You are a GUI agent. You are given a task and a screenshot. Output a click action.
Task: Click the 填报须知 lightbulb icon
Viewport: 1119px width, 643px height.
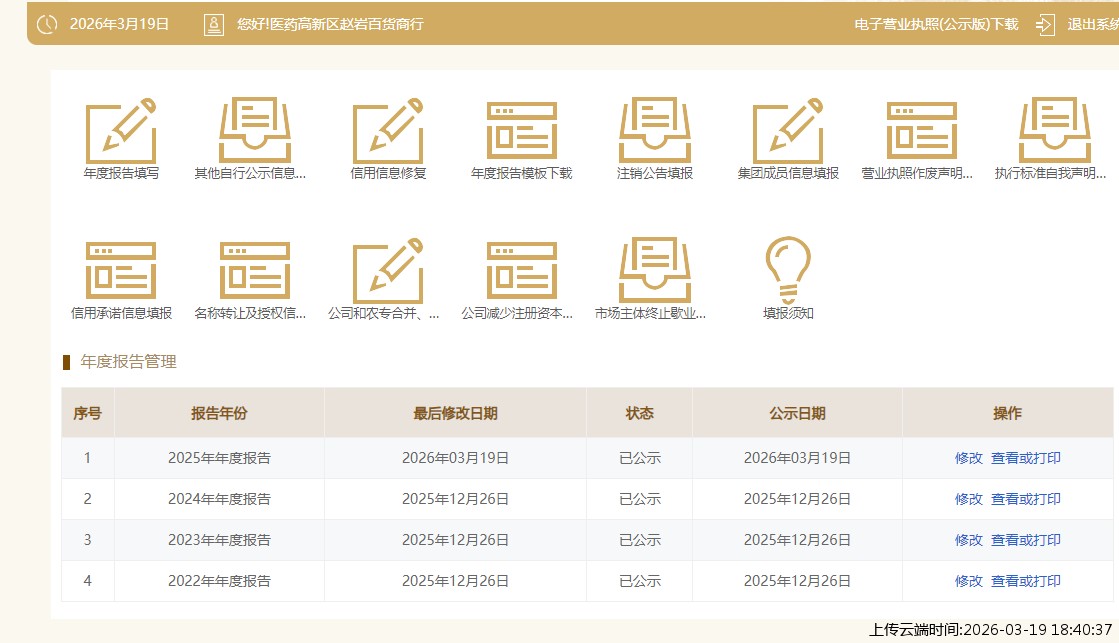click(788, 270)
